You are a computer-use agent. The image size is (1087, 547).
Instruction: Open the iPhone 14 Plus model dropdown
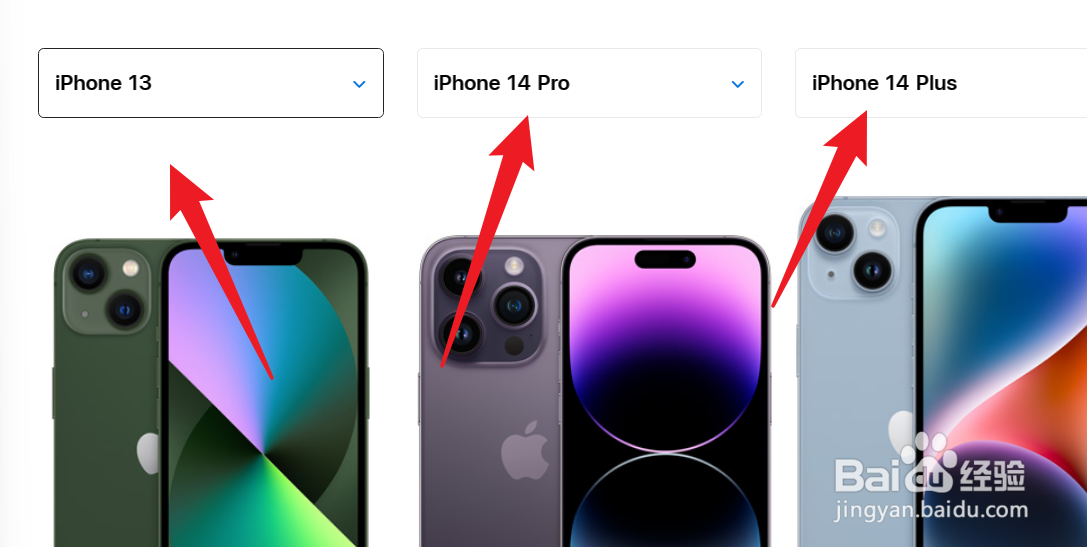[941, 83]
